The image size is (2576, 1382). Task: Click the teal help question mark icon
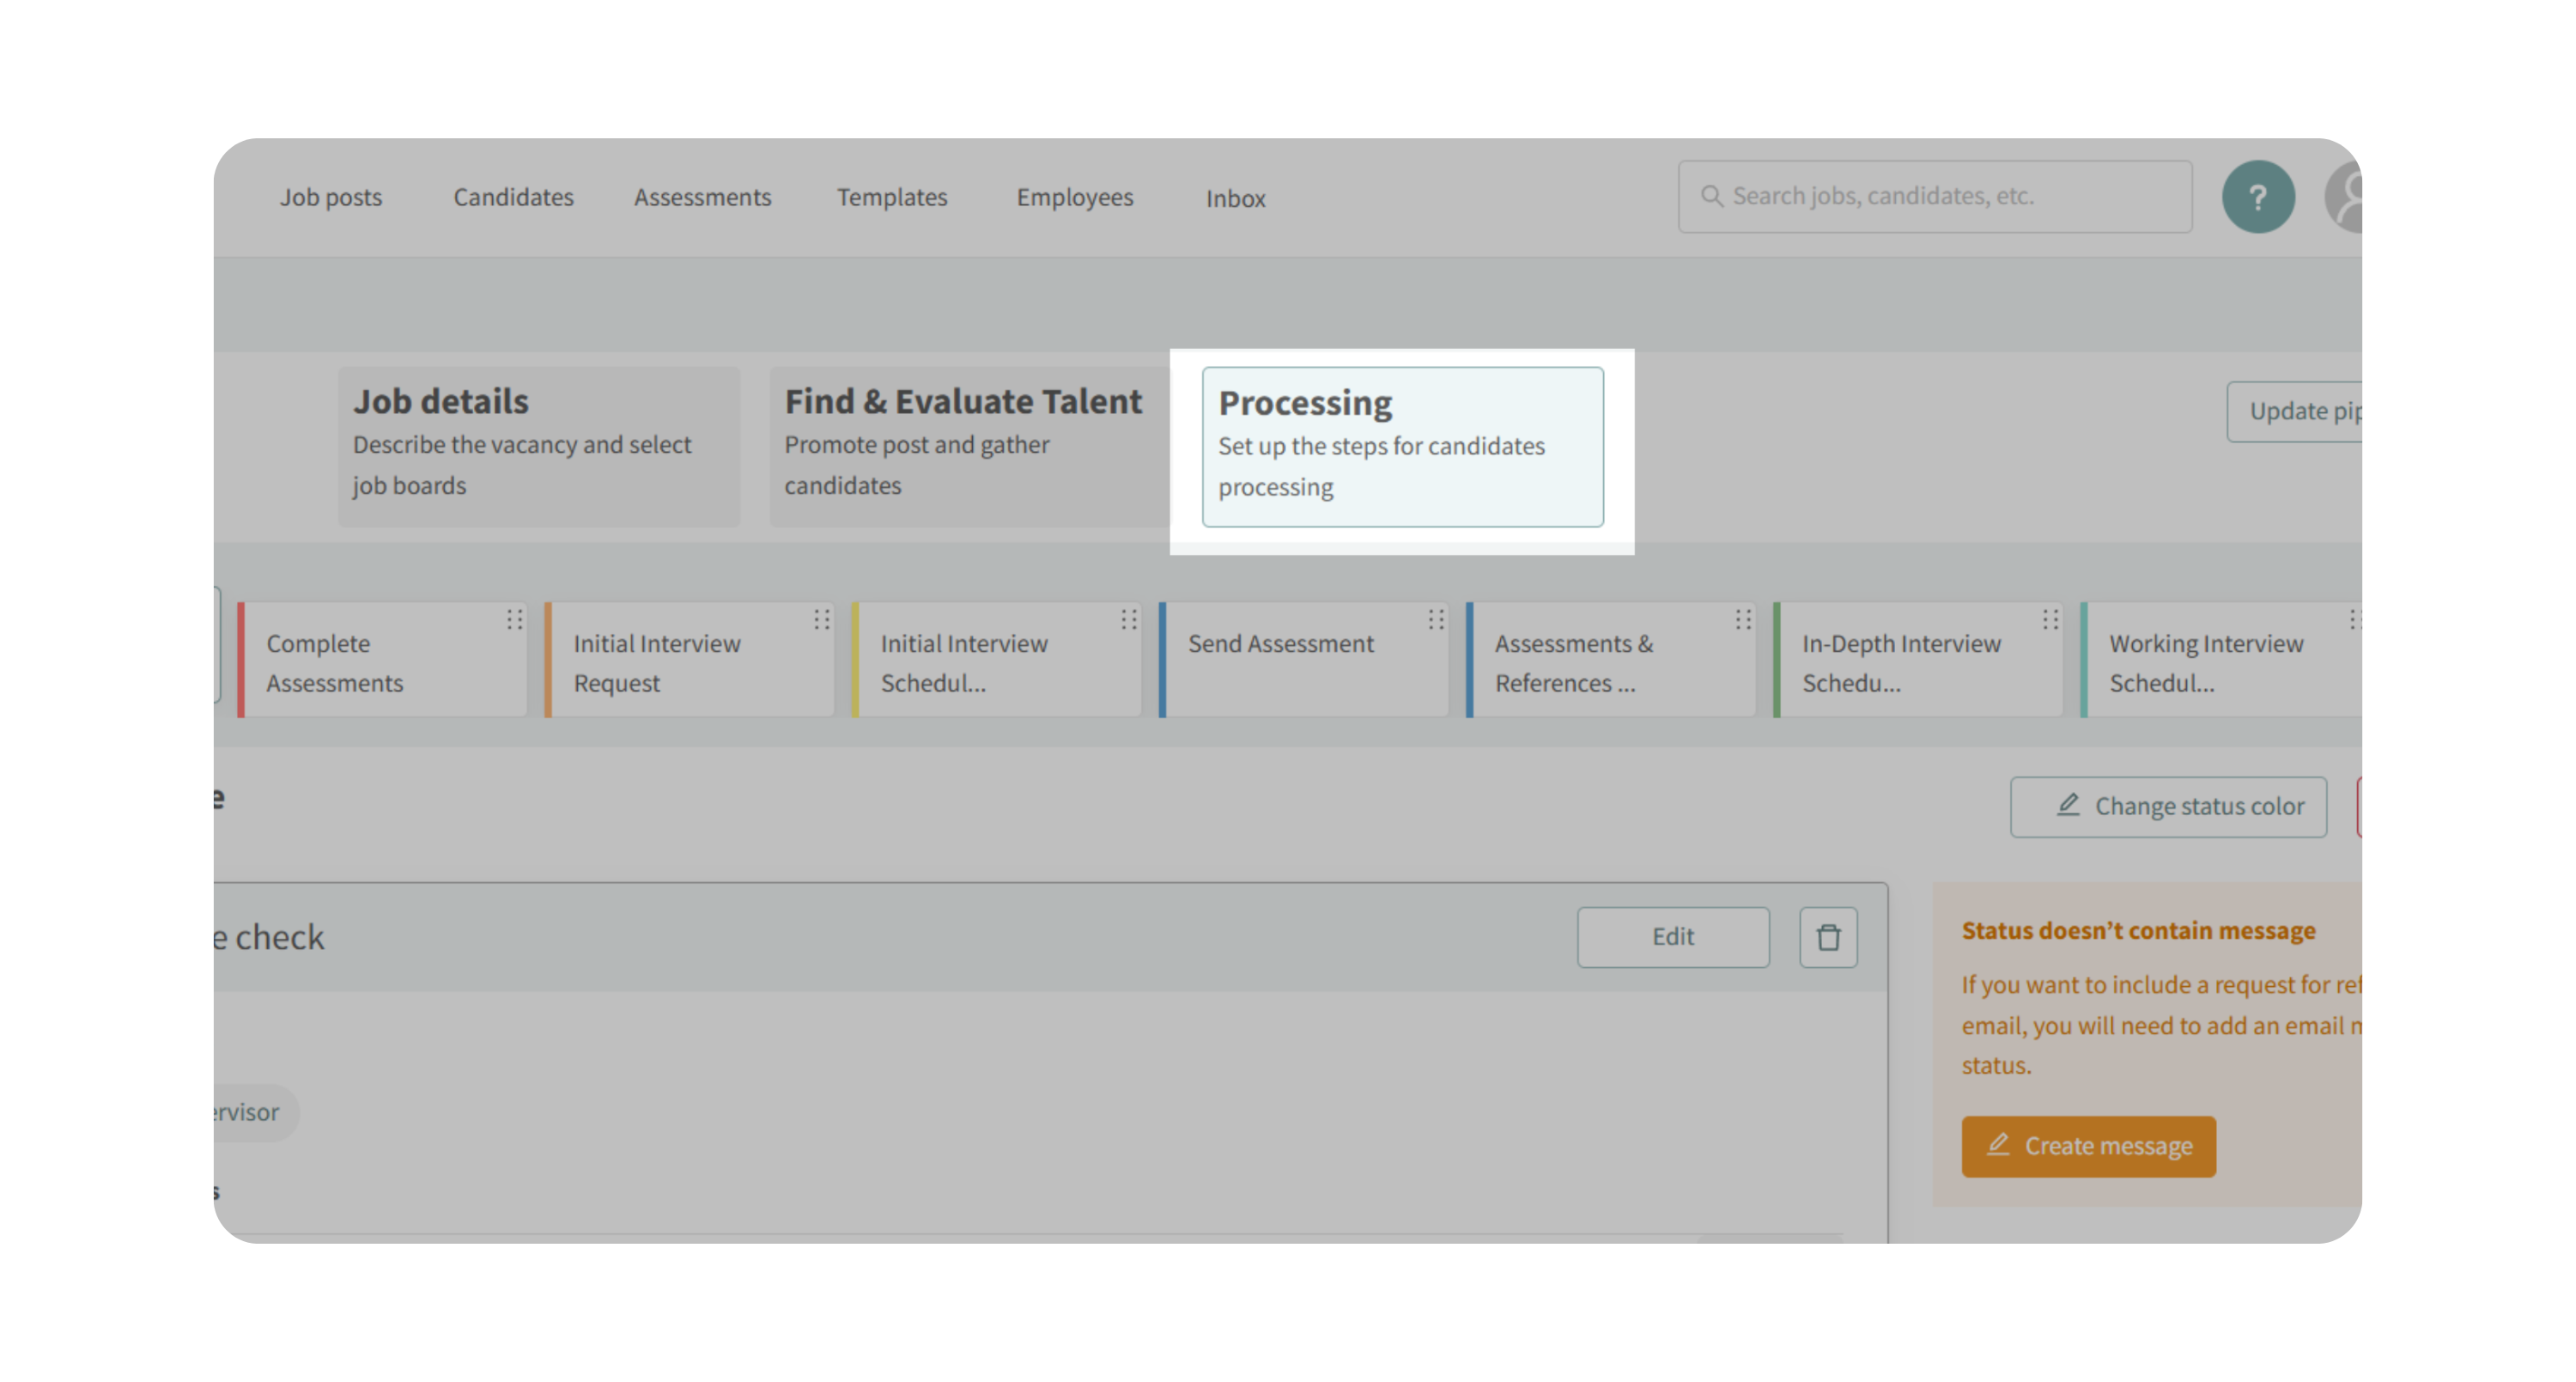pos(2257,197)
